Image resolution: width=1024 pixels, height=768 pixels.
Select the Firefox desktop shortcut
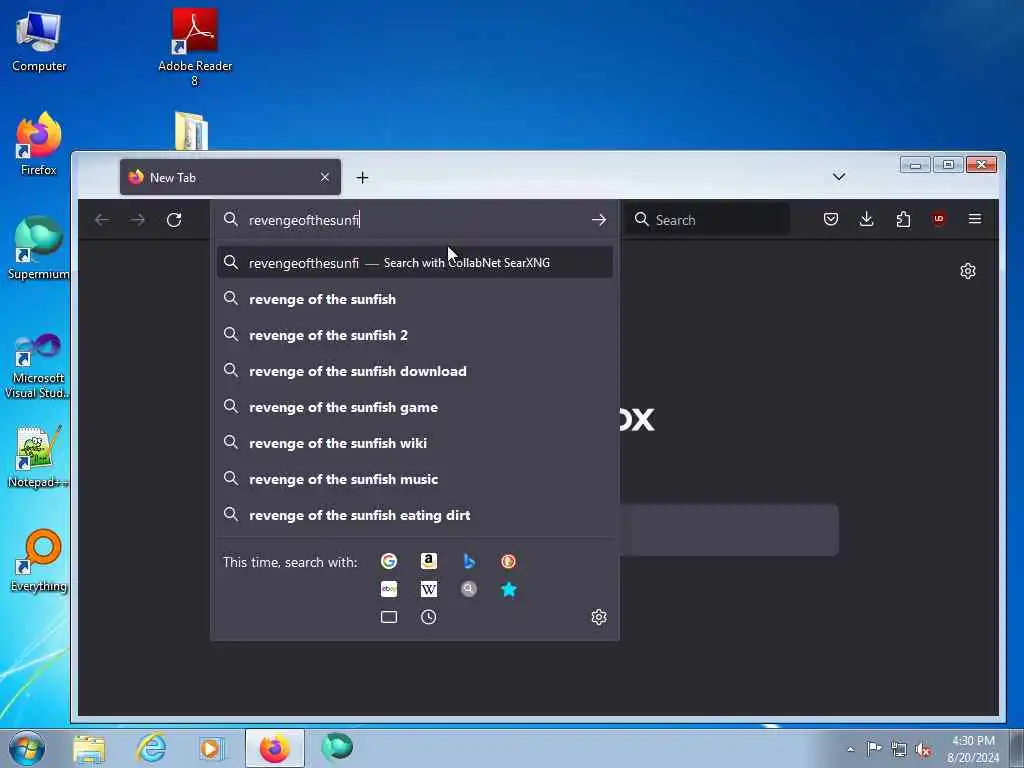tap(39, 144)
